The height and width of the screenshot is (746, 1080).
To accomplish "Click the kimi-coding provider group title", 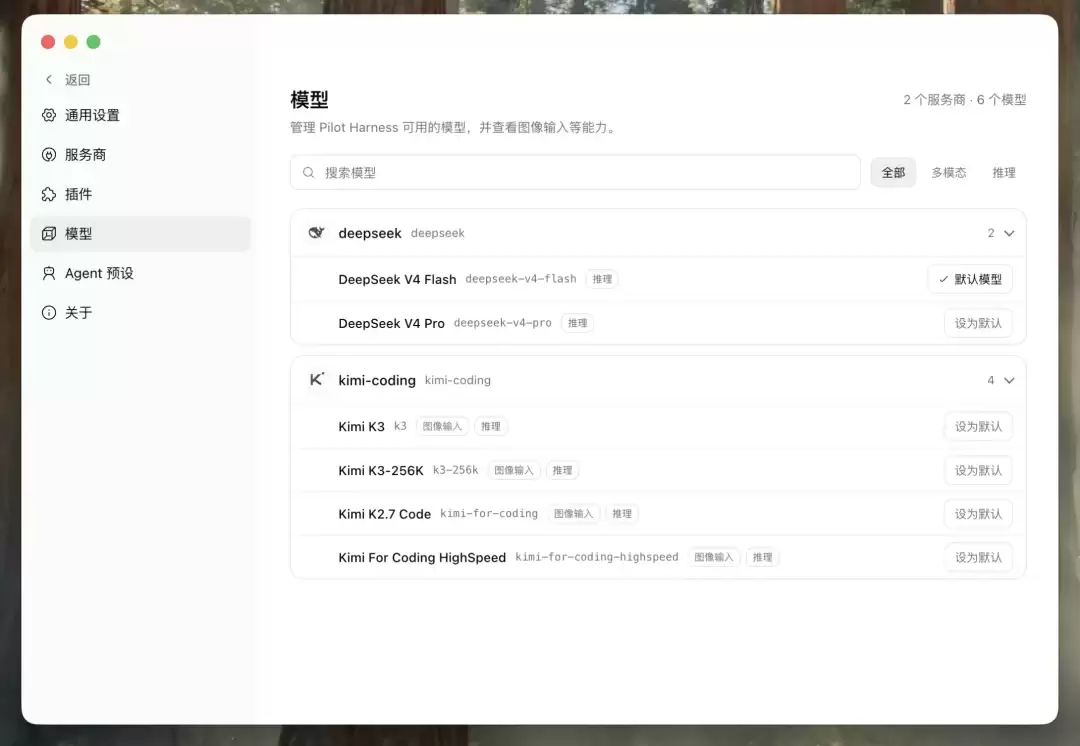I will (377, 380).
